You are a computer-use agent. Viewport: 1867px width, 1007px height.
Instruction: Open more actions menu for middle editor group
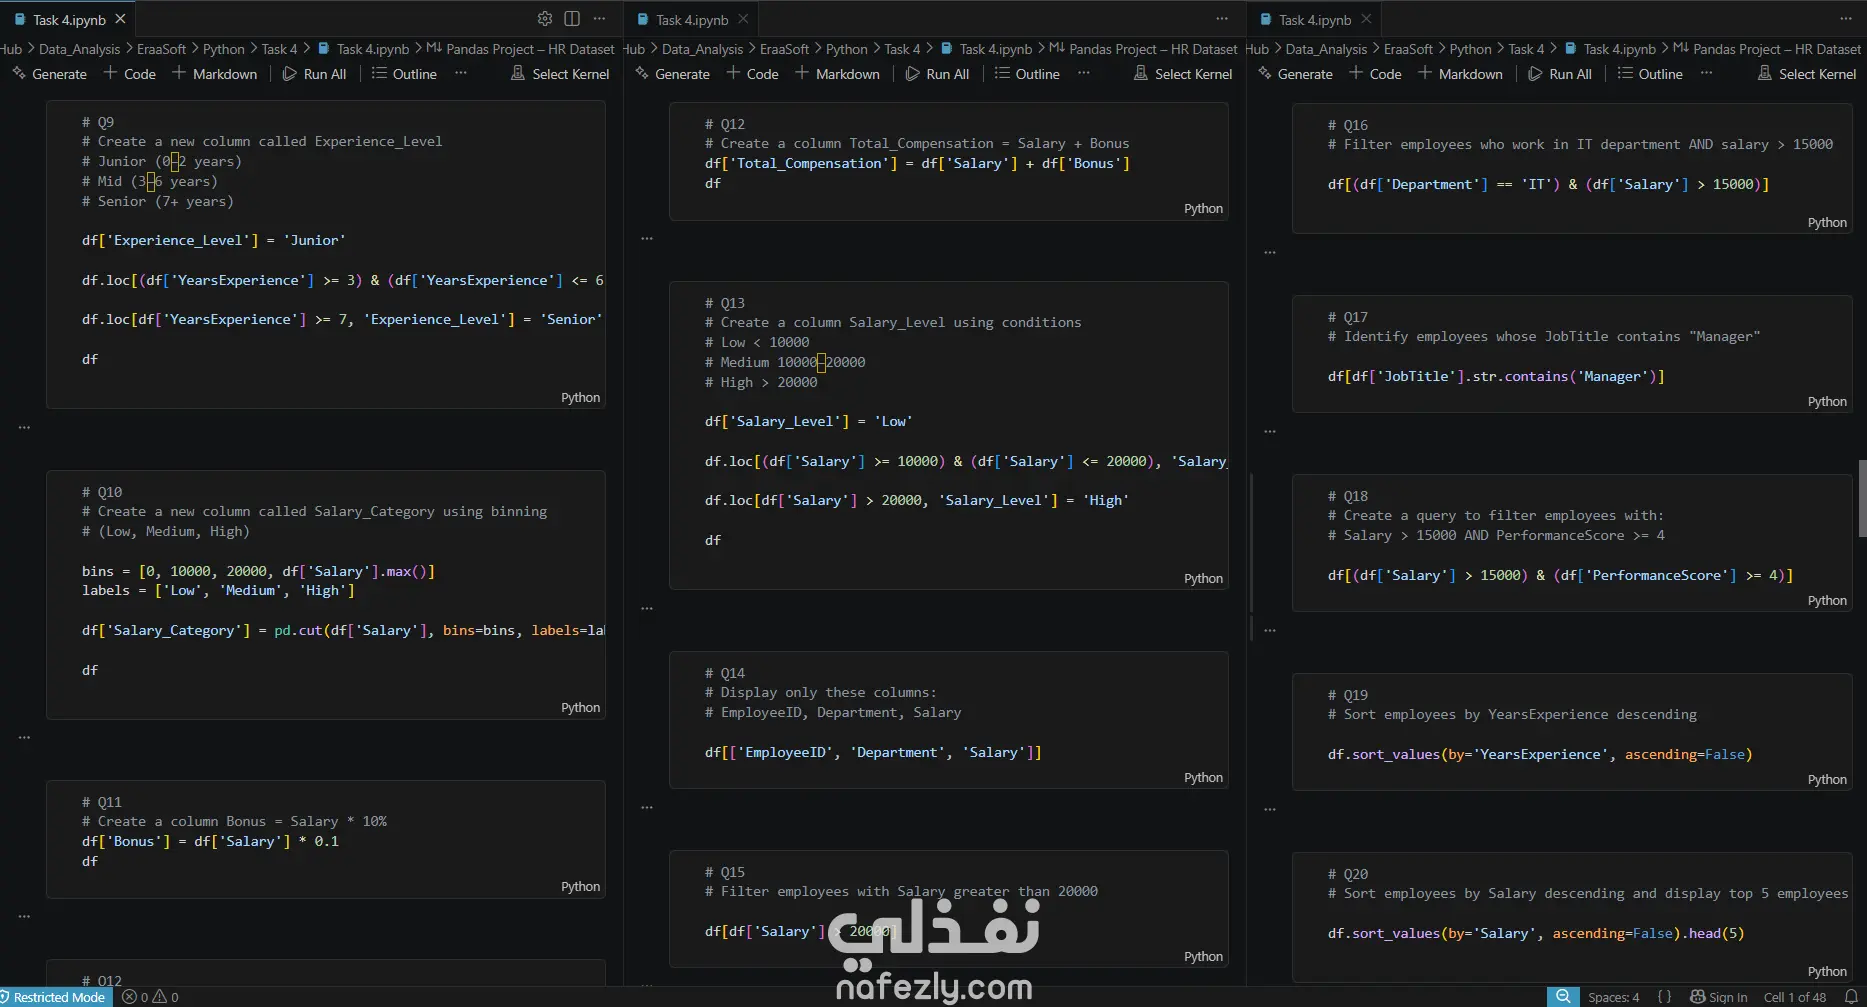click(1222, 19)
